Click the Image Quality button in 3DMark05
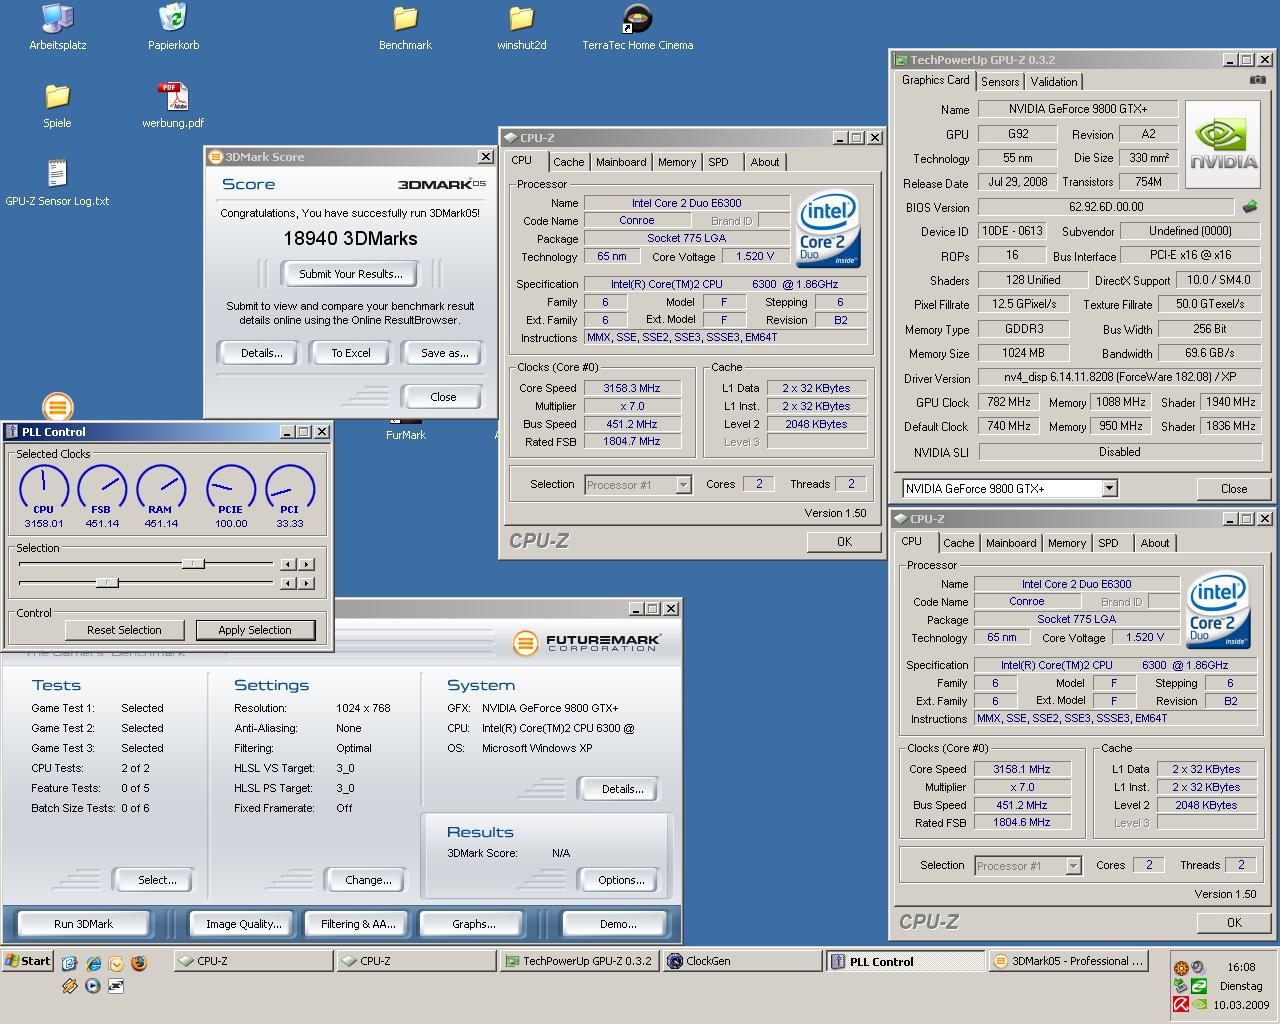This screenshot has width=1280, height=1024. click(x=244, y=924)
